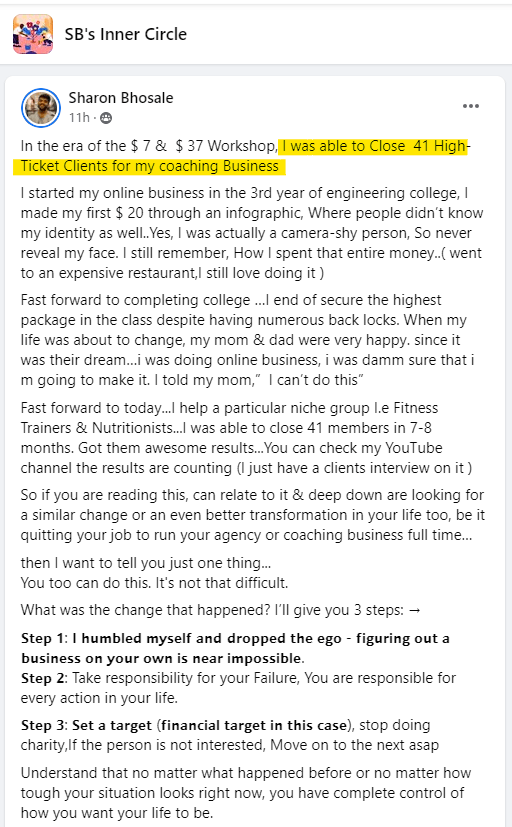Click the paragraph starting "Understand that no matter"

[246, 793]
